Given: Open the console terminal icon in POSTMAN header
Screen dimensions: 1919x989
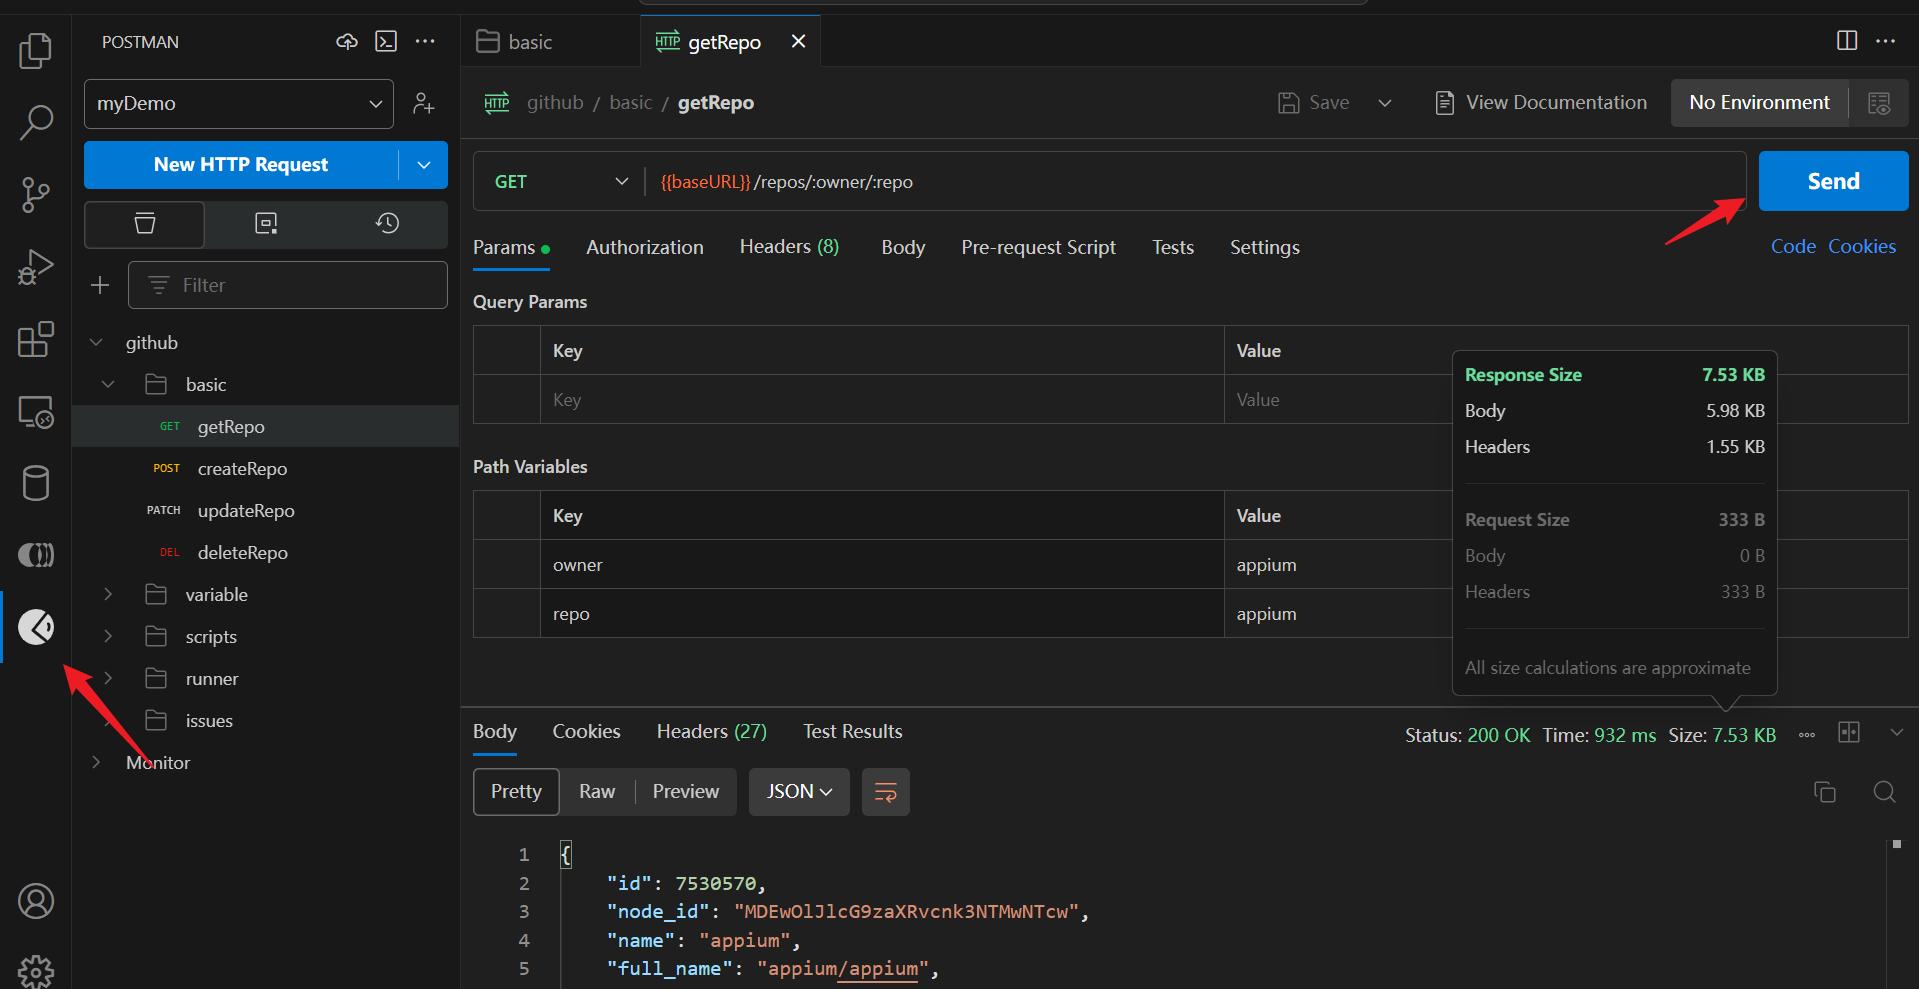Looking at the screenshot, I should click(386, 42).
